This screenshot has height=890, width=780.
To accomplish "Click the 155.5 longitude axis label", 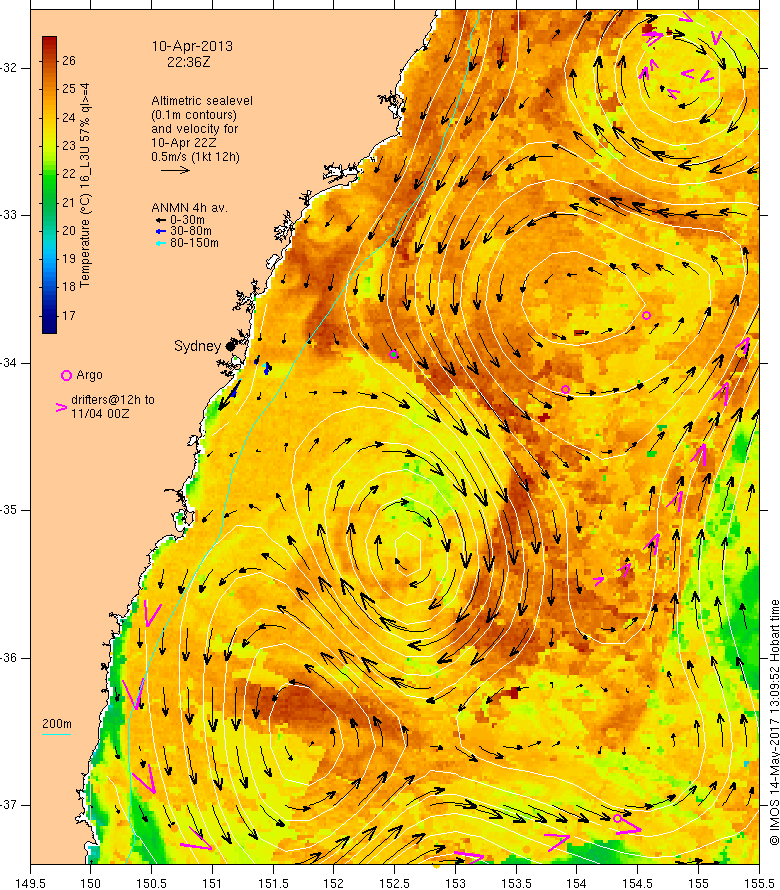I will (759, 884).
